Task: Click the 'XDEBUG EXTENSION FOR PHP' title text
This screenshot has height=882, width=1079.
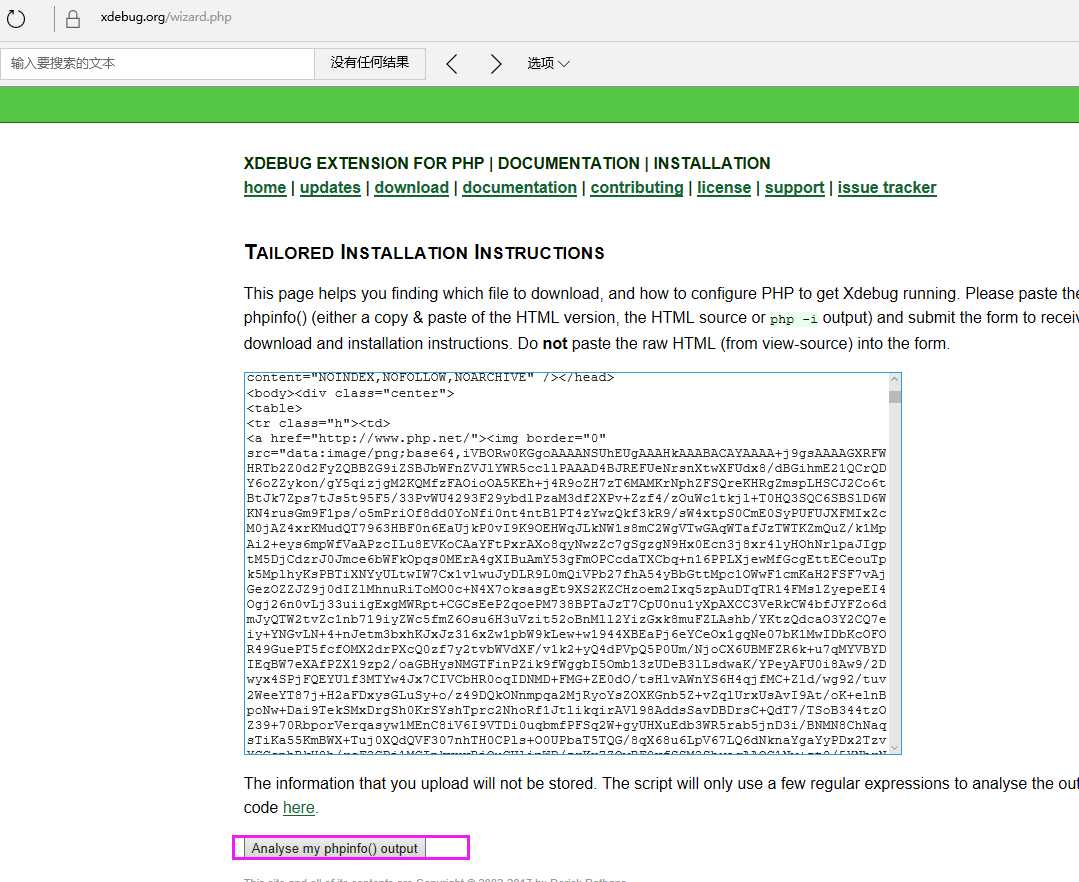Action: (x=364, y=164)
